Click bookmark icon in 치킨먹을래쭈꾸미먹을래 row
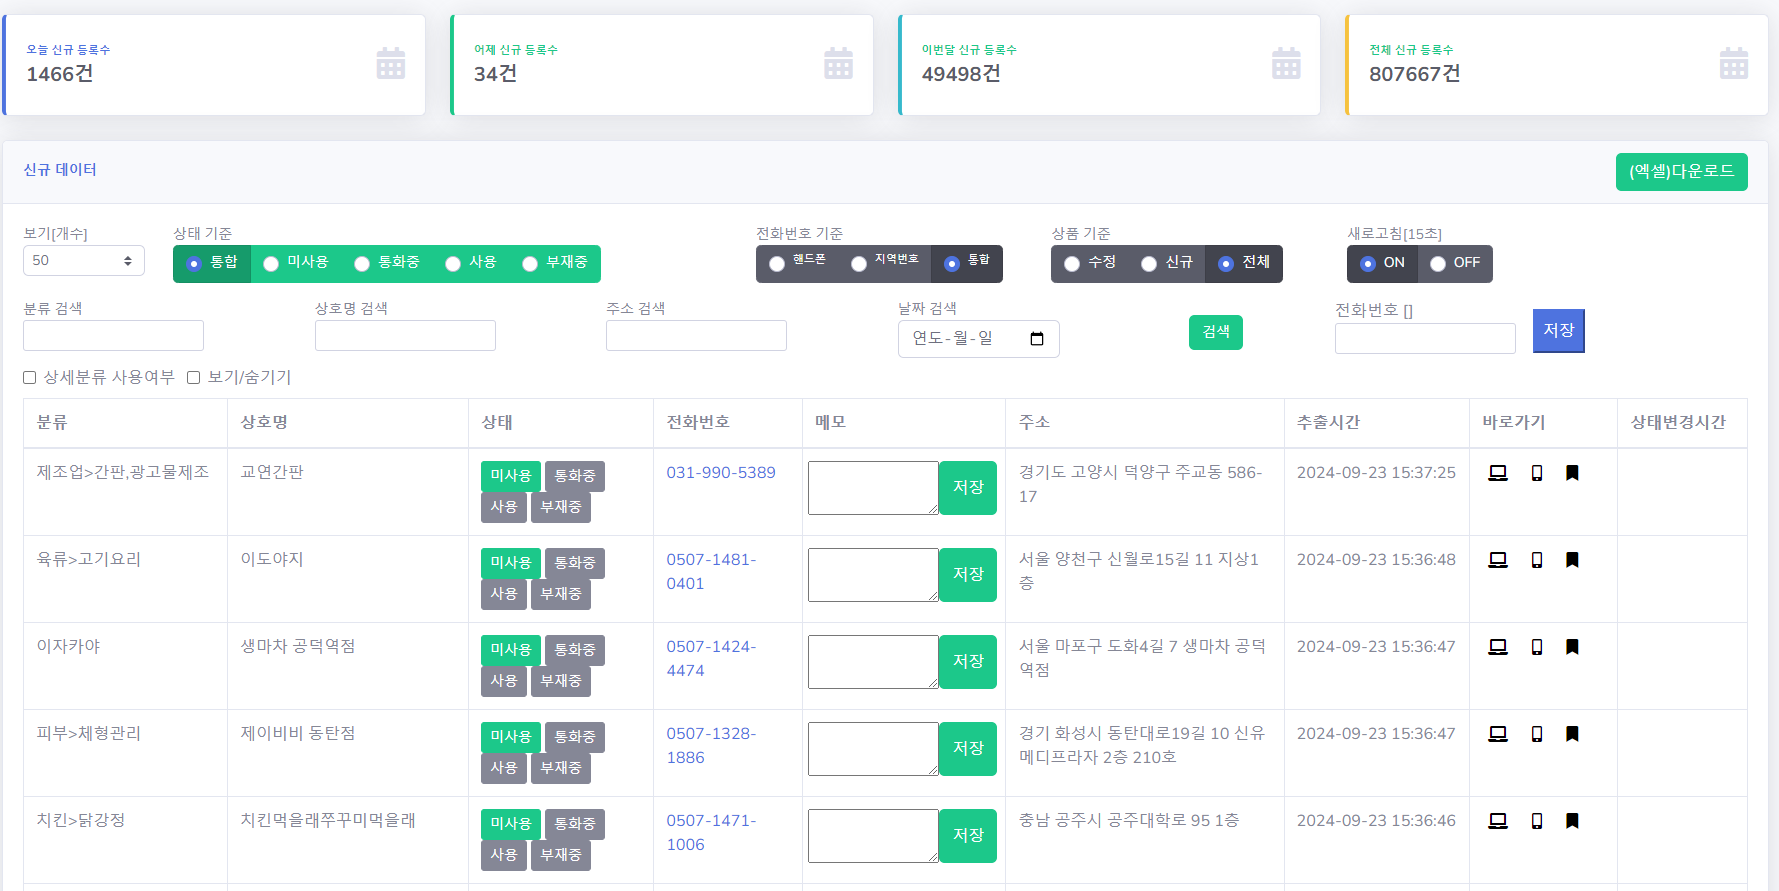The height and width of the screenshot is (891, 1779). [x=1572, y=821]
